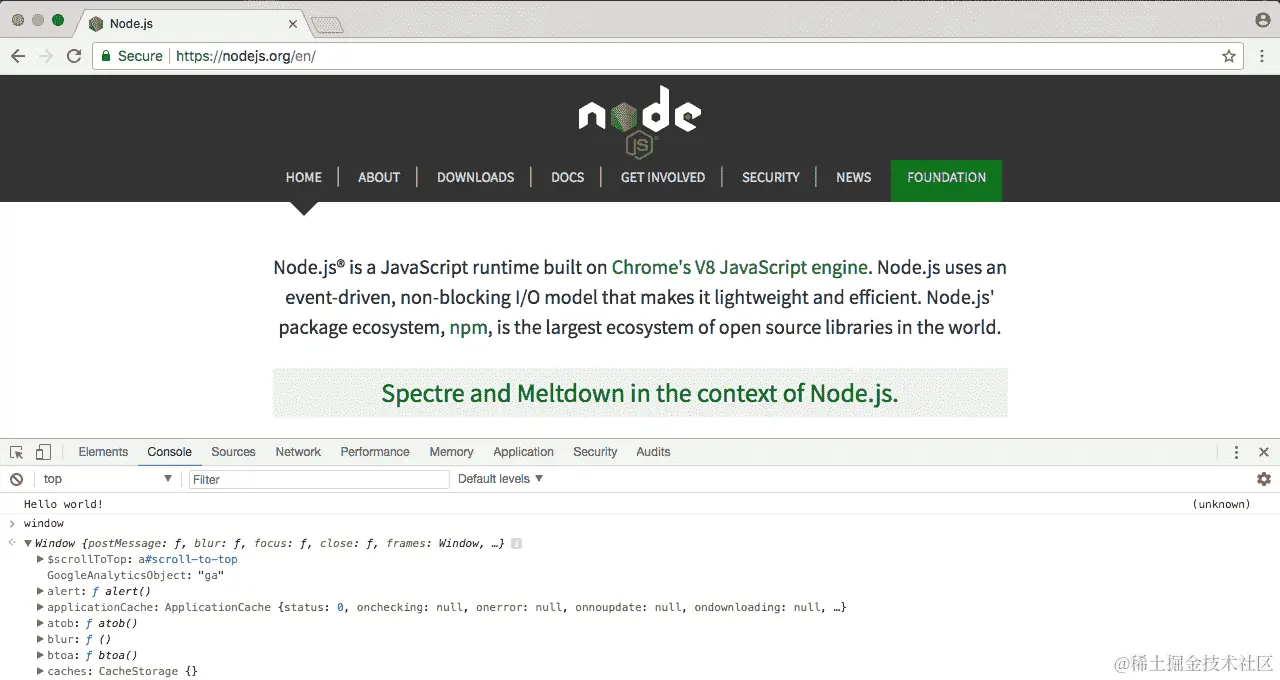Viewport: 1280px width, 680px height.
Task: Switch to the Elements tab
Action: tap(103, 452)
